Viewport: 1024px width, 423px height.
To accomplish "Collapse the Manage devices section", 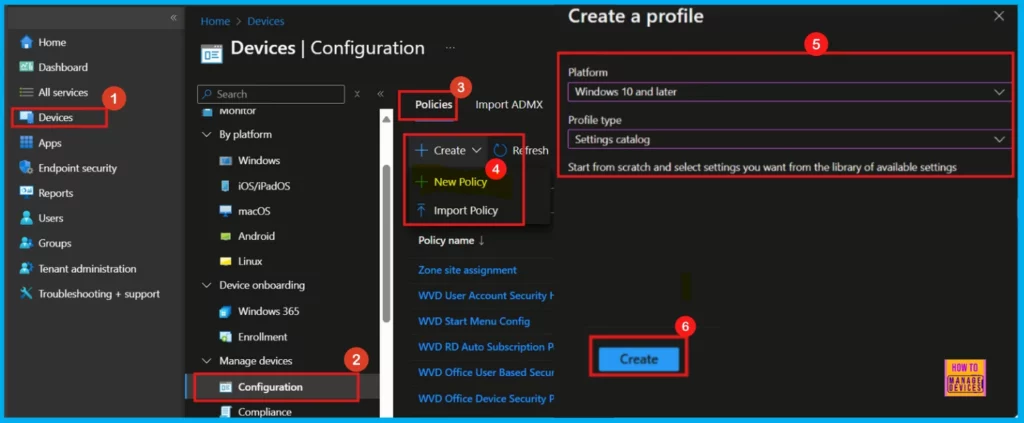I will click(206, 361).
